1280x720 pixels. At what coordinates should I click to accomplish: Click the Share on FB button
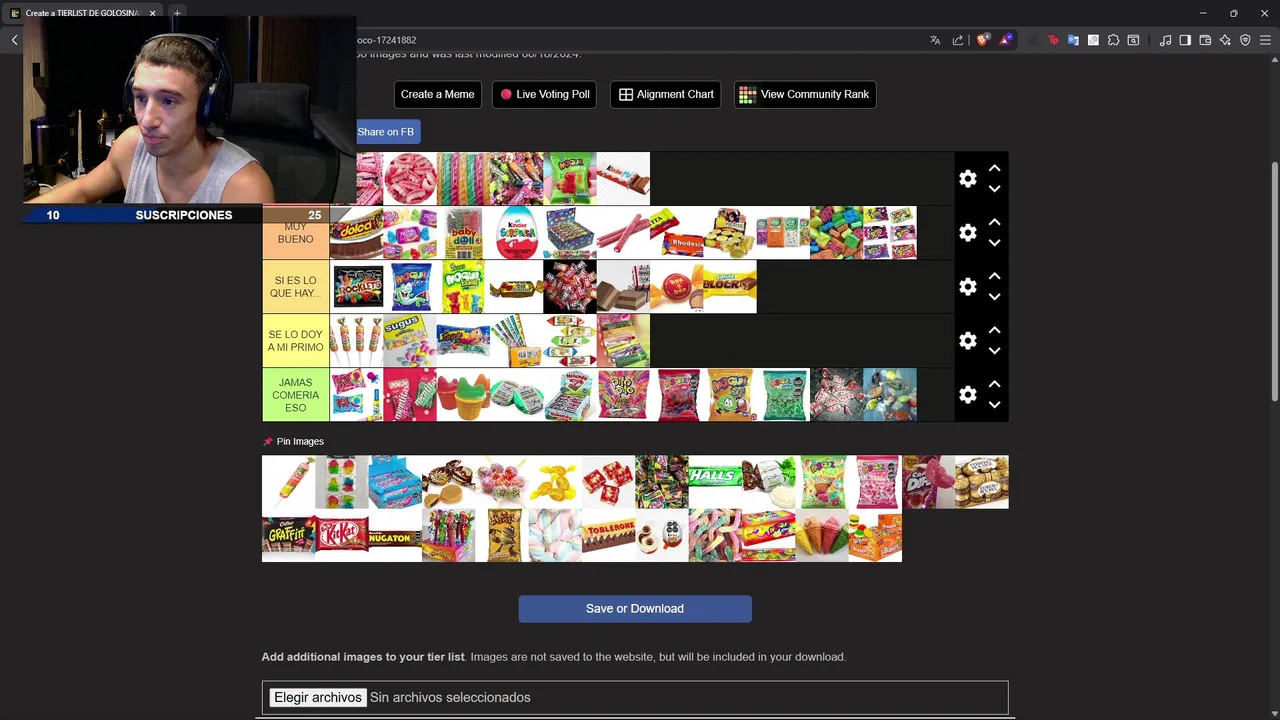tap(388, 132)
